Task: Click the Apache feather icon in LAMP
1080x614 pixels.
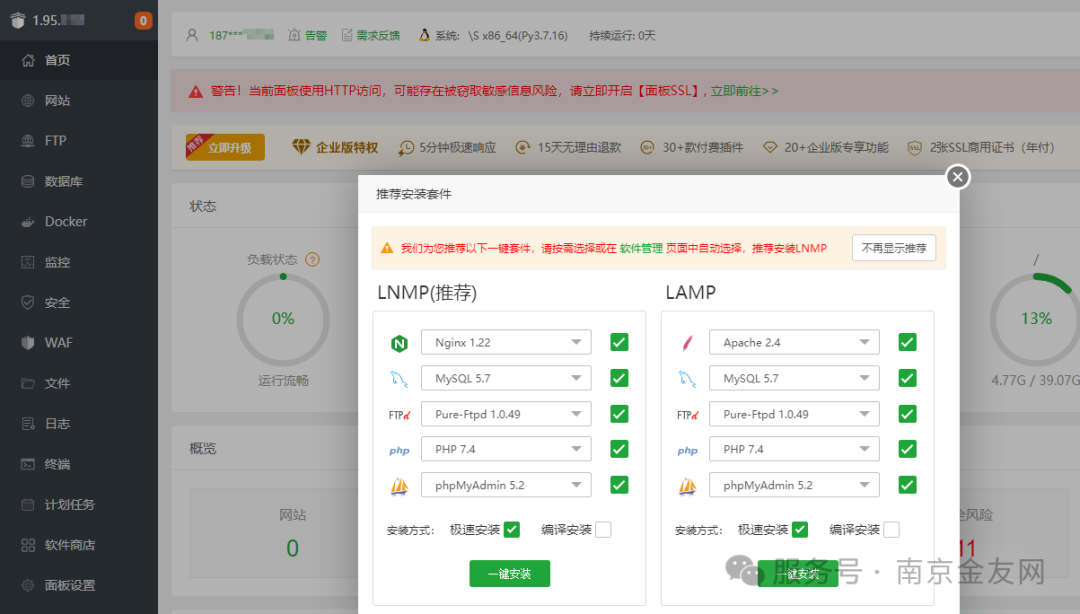Action: (687, 343)
